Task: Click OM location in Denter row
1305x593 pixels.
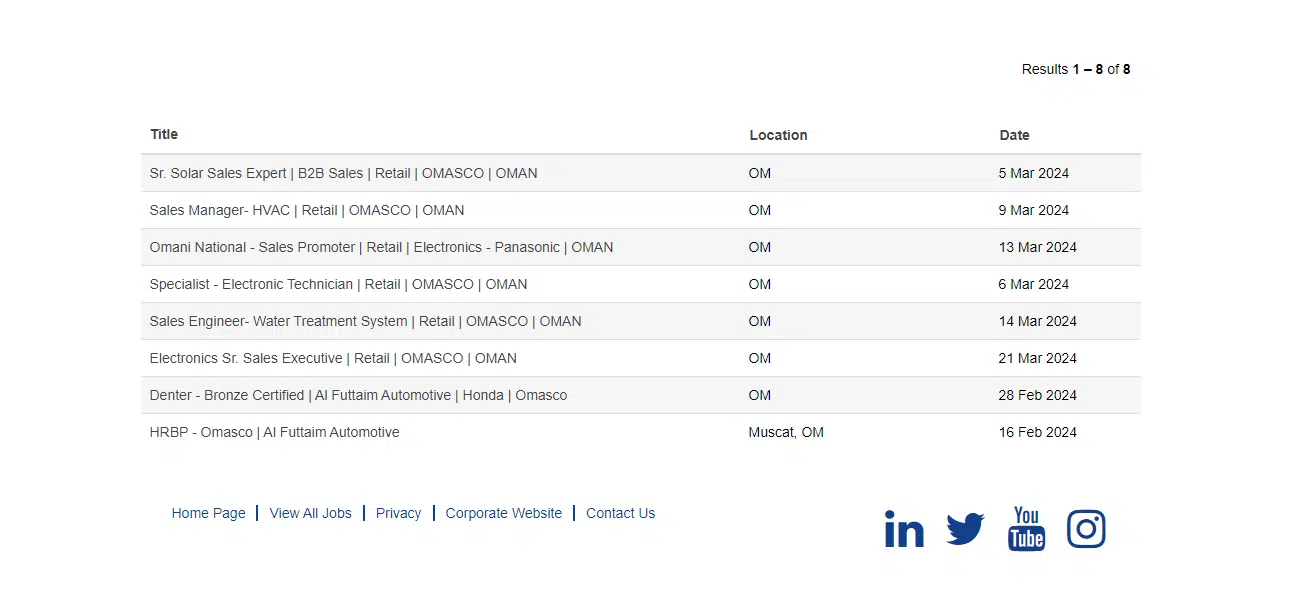Action: click(760, 395)
